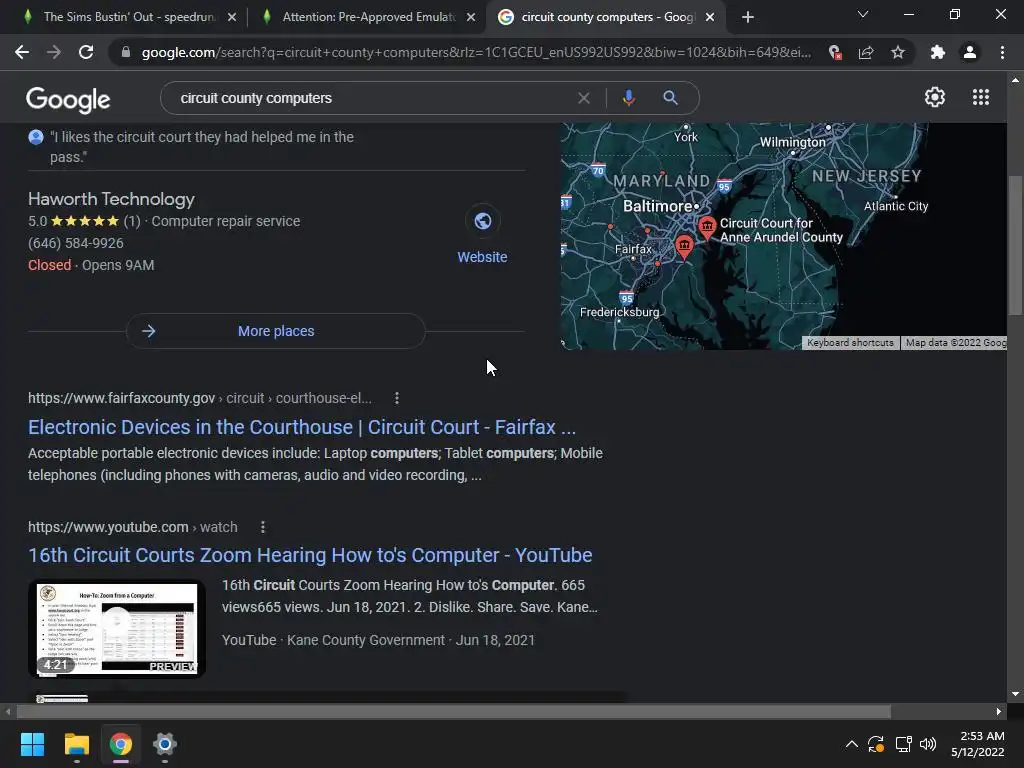Click the Baltimore label on map
The width and height of the screenshot is (1024, 768).
[x=657, y=206]
